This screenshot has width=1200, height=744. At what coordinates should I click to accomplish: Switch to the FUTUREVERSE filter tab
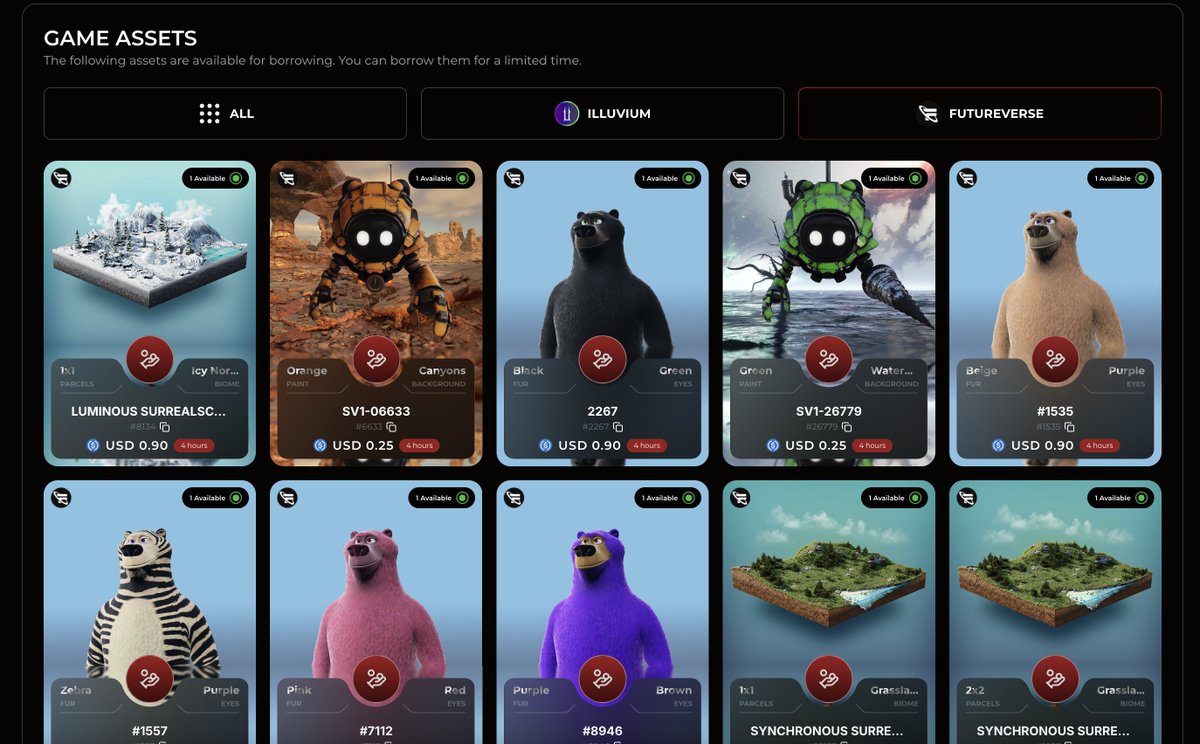978,113
